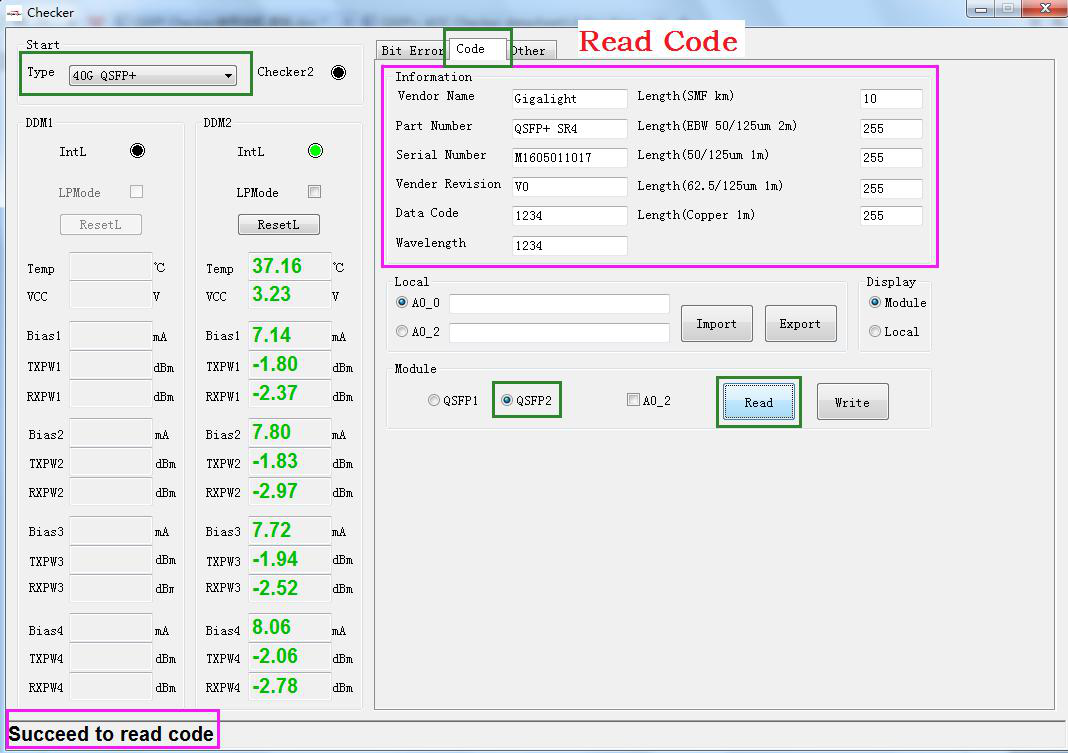Click the Read button

(x=759, y=402)
